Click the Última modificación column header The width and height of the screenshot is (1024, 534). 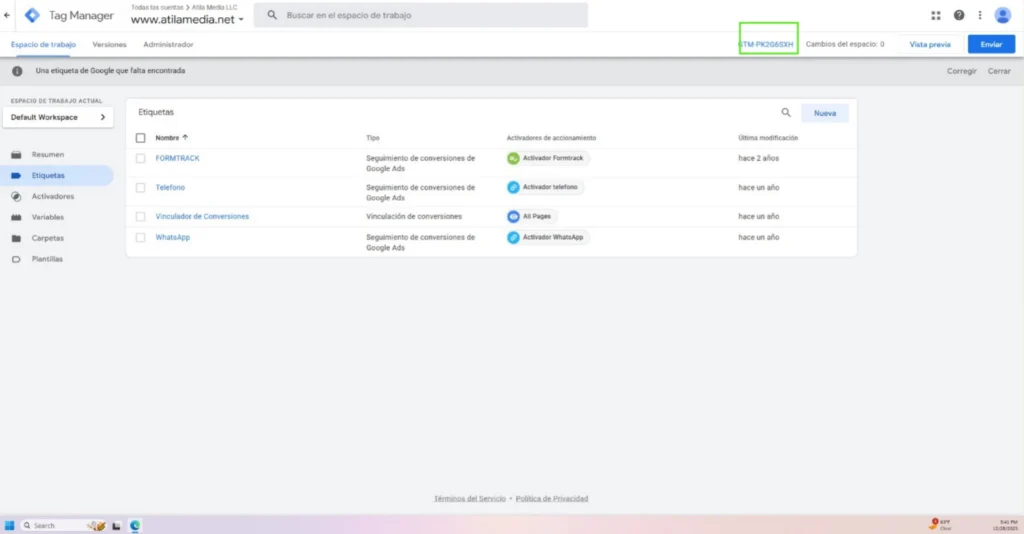767,138
